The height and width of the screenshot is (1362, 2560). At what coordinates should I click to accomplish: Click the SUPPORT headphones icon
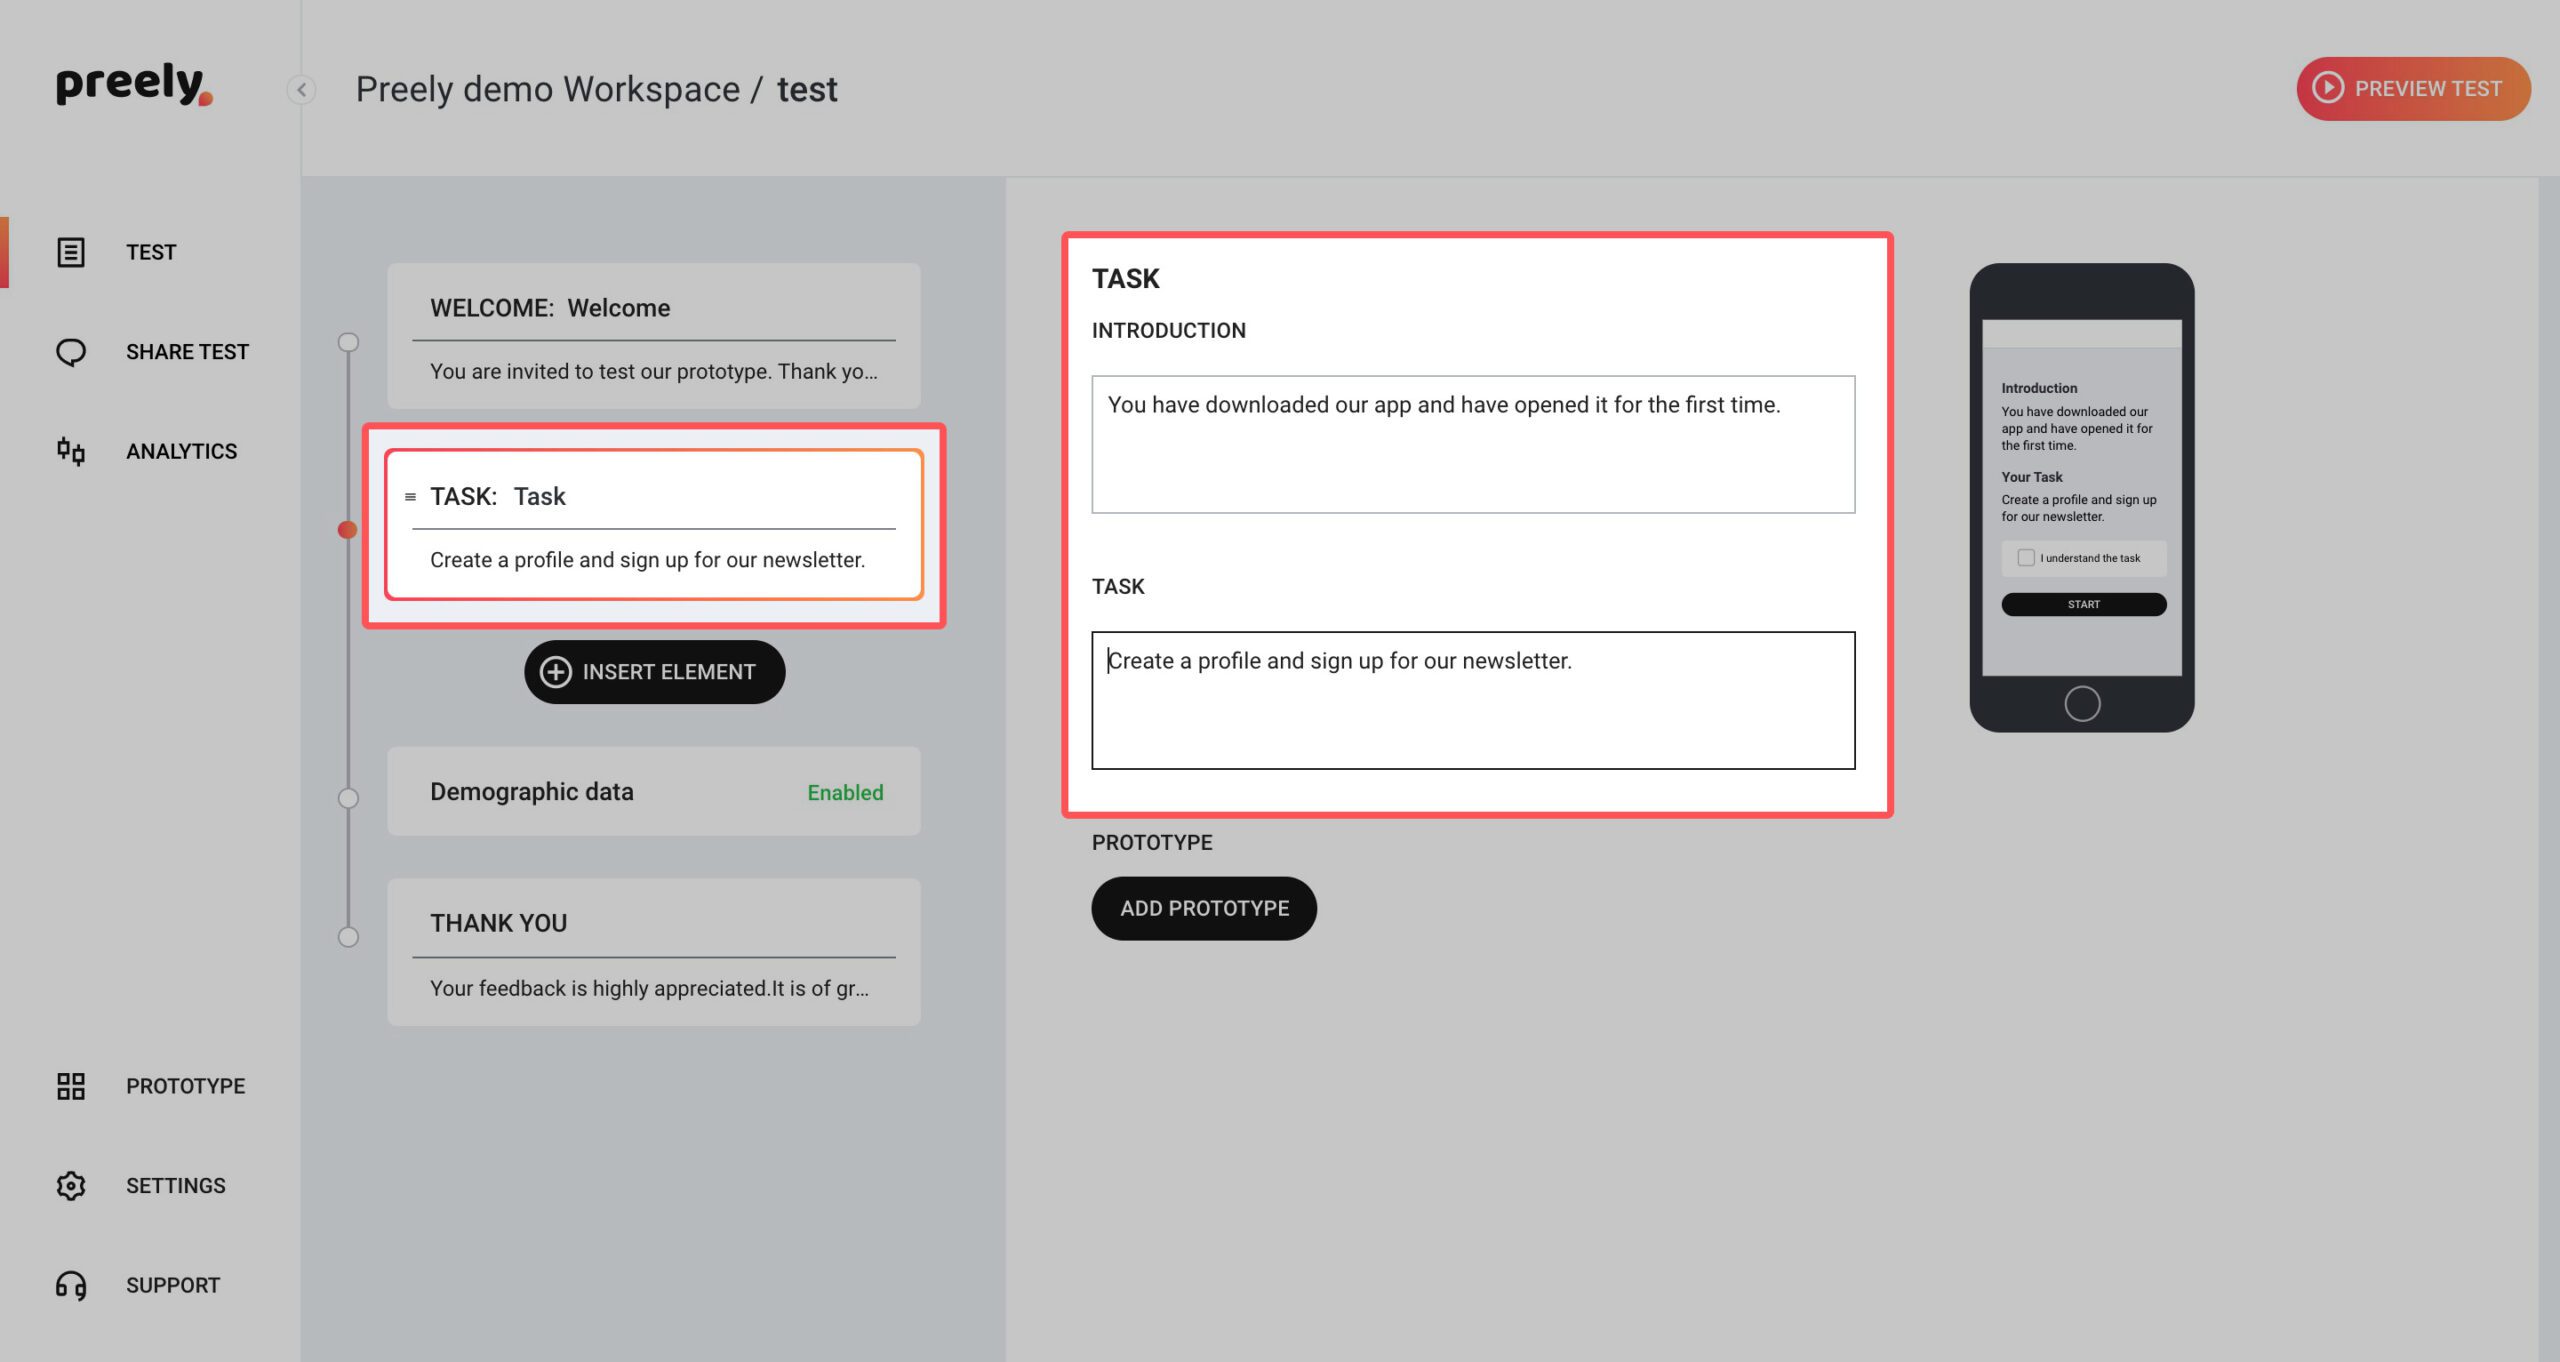(69, 1284)
